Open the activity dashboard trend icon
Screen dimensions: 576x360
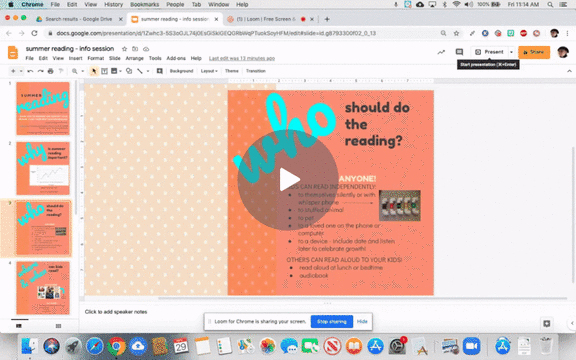441,52
